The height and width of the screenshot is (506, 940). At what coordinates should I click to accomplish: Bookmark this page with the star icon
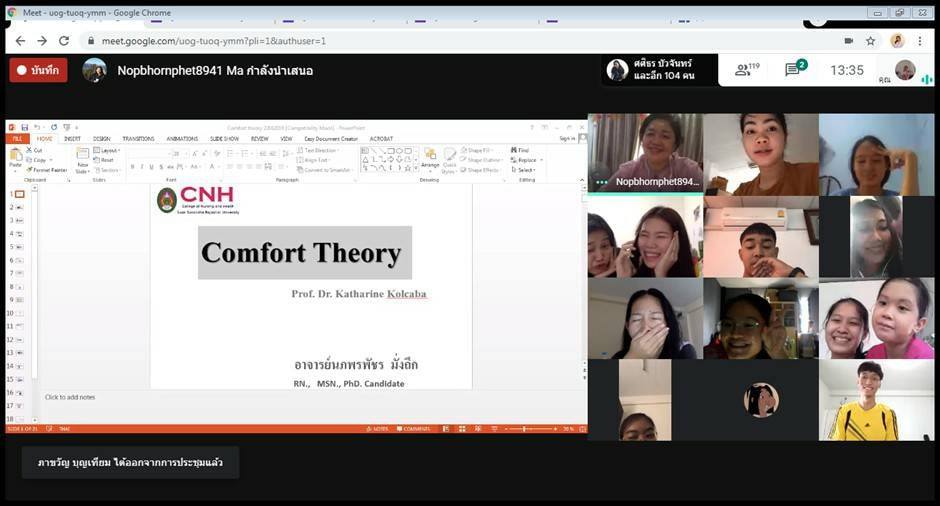(x=871, y=41)
